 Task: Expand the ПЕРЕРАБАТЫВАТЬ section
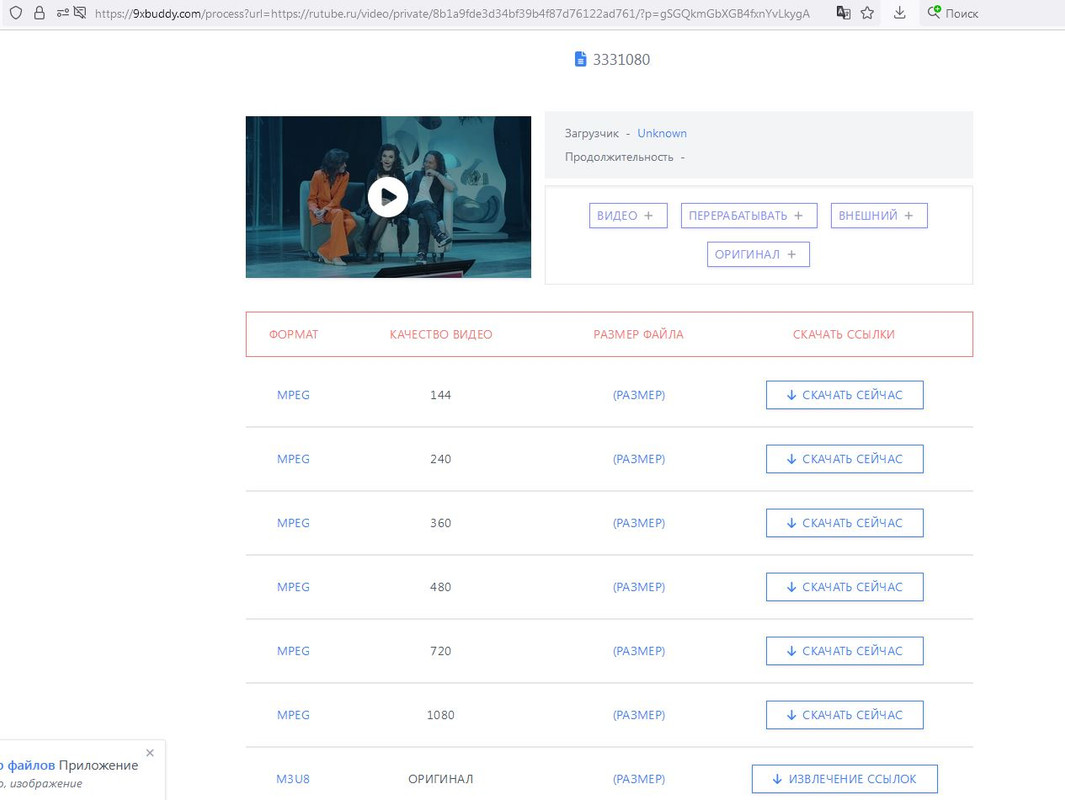click(749, 215)
